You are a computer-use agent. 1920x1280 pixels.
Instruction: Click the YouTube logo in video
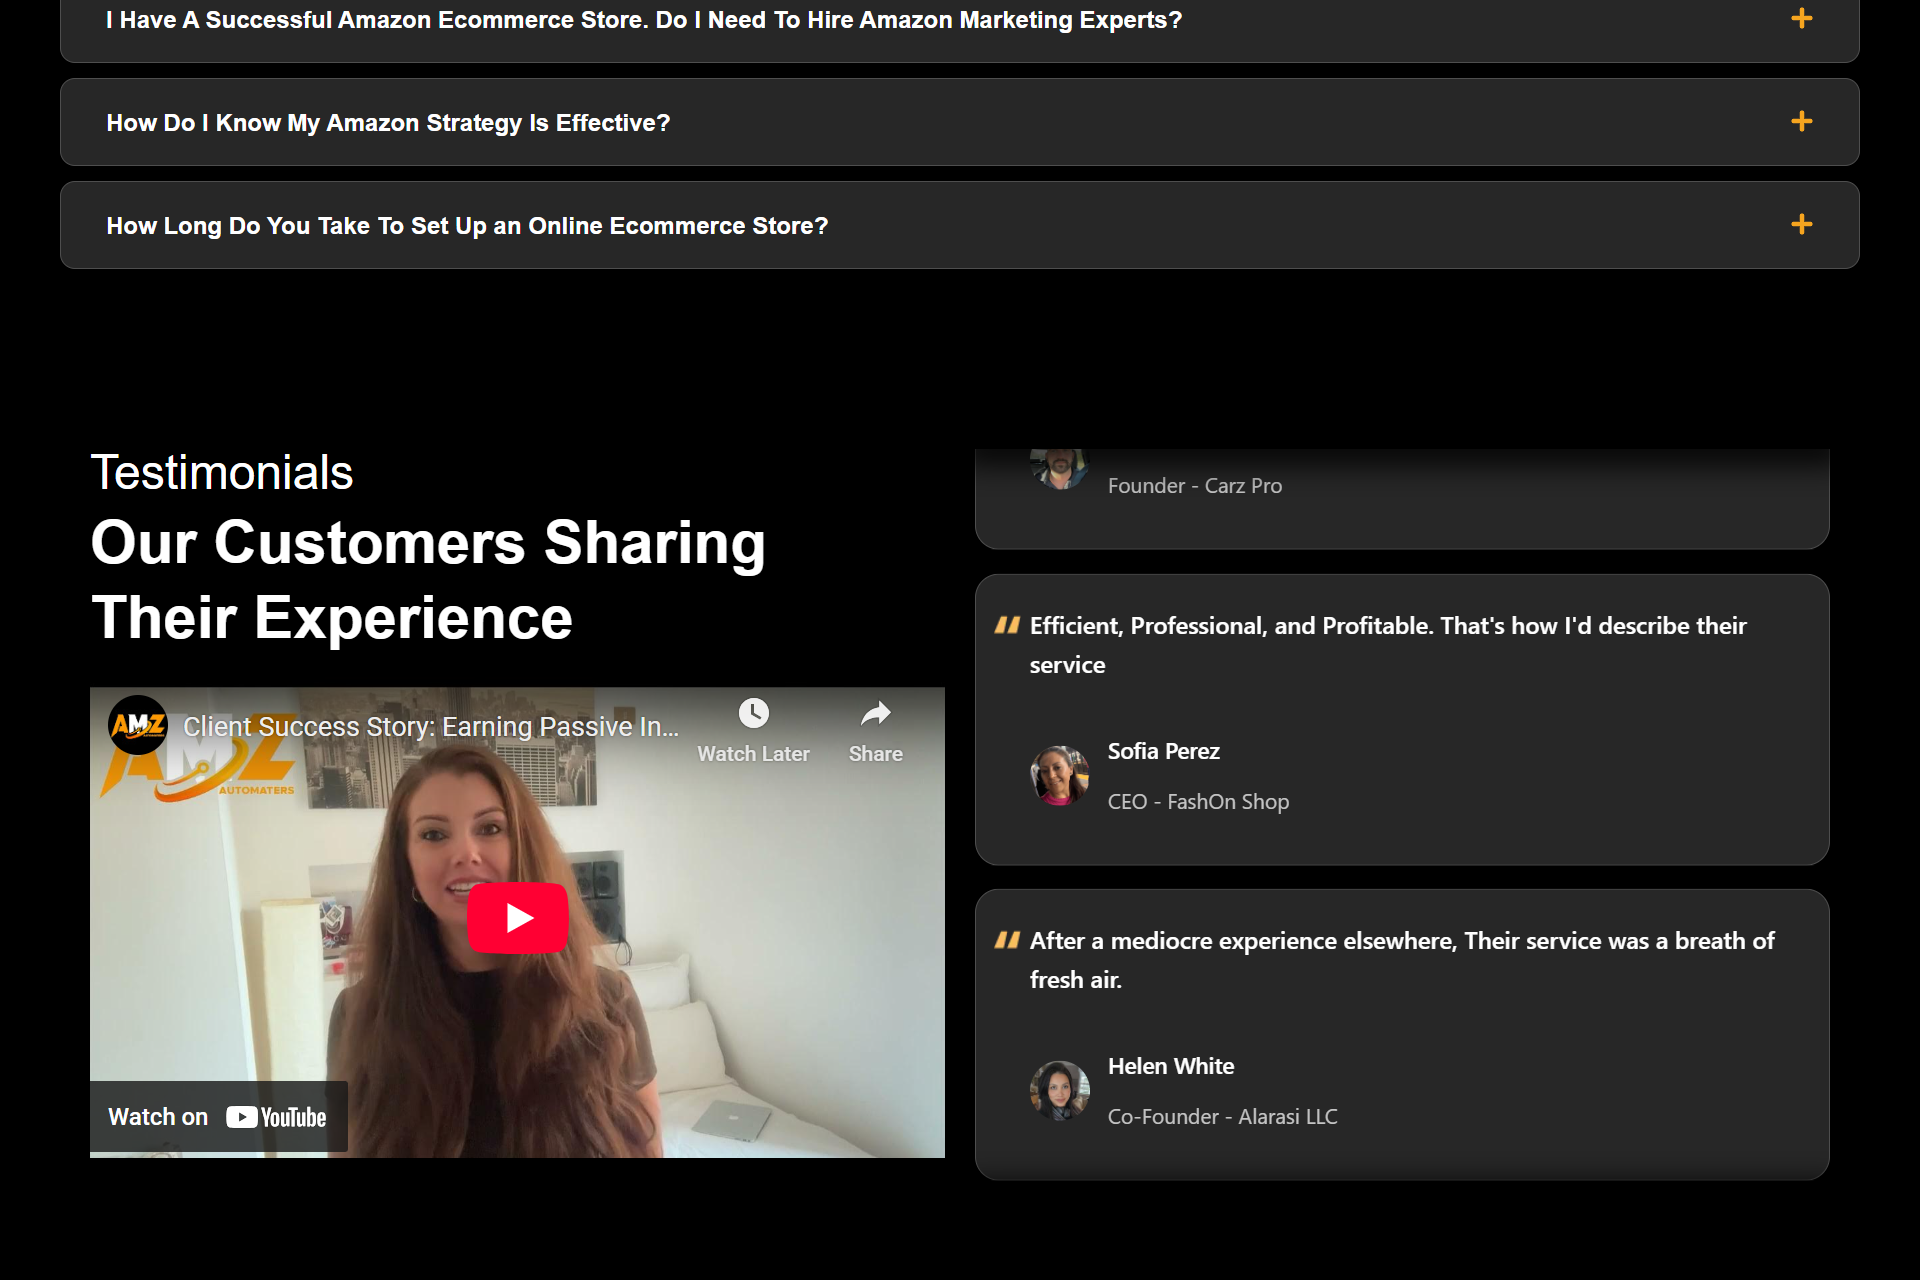coord(276,1117)
